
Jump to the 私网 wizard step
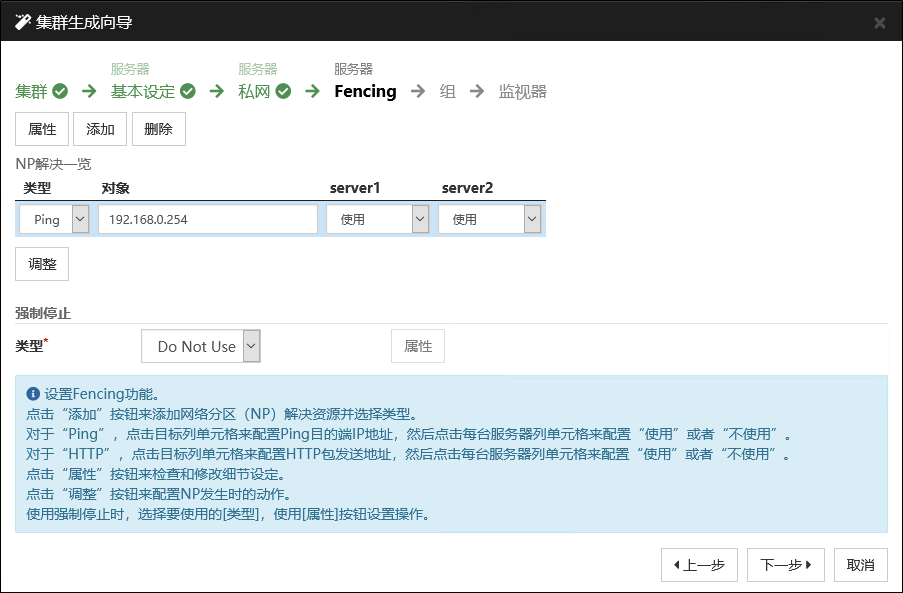point(254,92)
